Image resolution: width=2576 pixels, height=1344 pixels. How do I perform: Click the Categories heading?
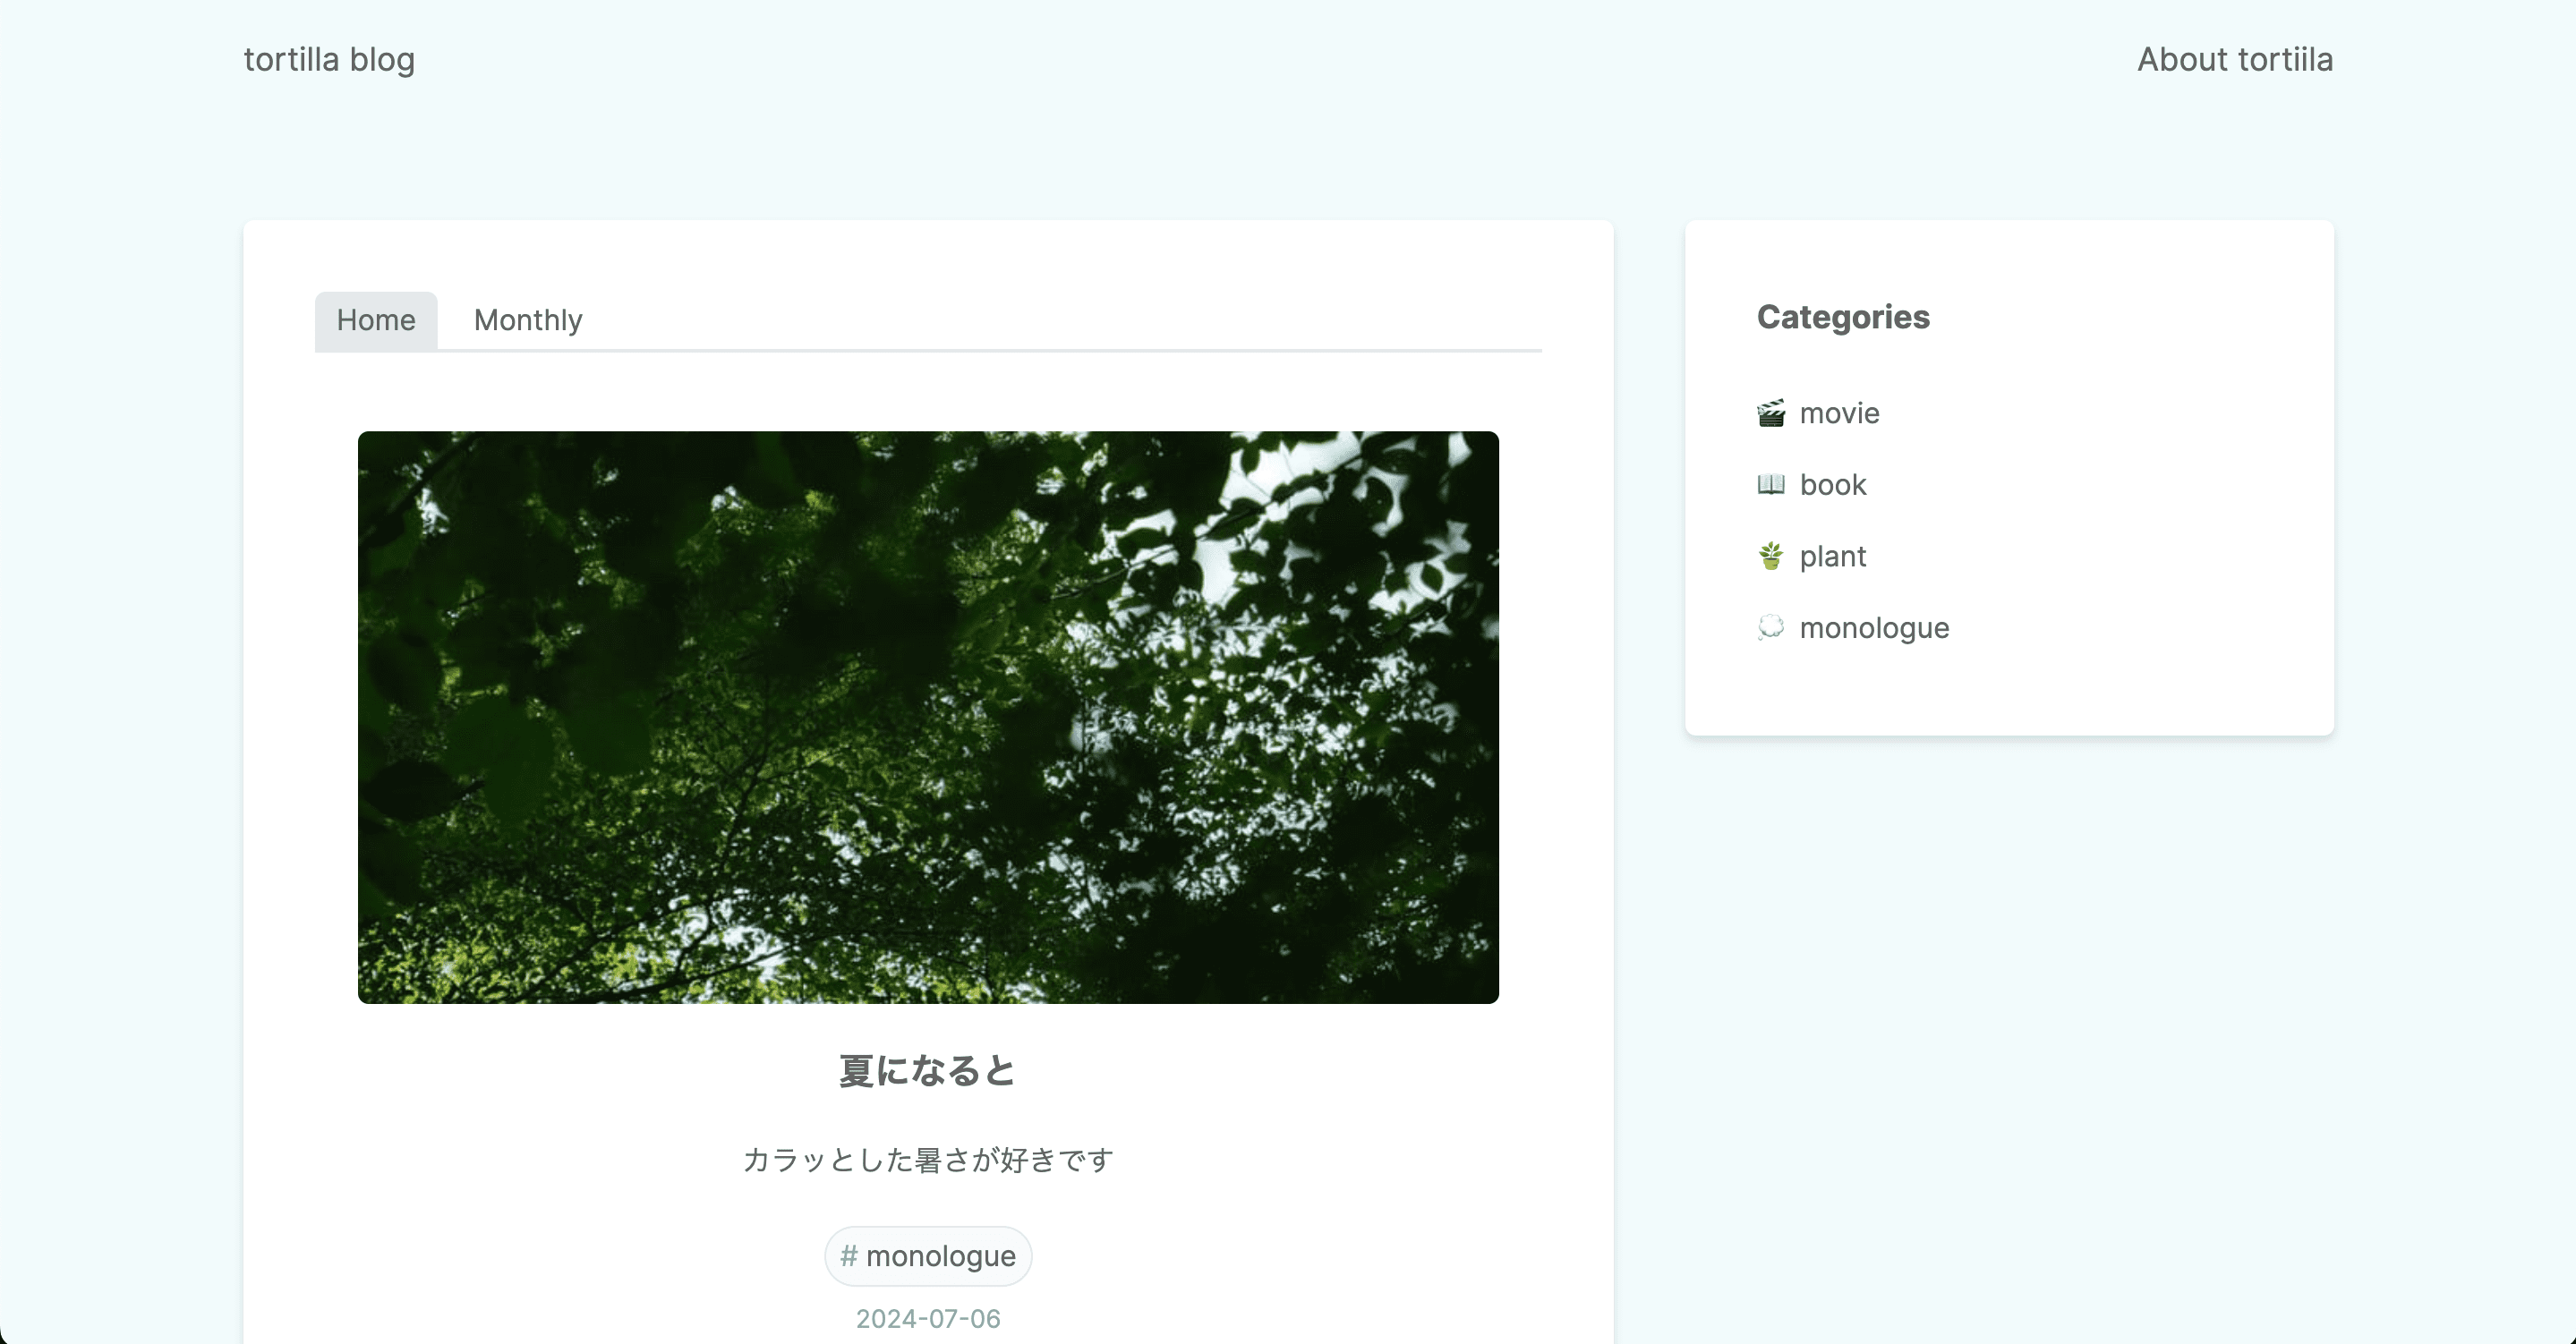1843,318
